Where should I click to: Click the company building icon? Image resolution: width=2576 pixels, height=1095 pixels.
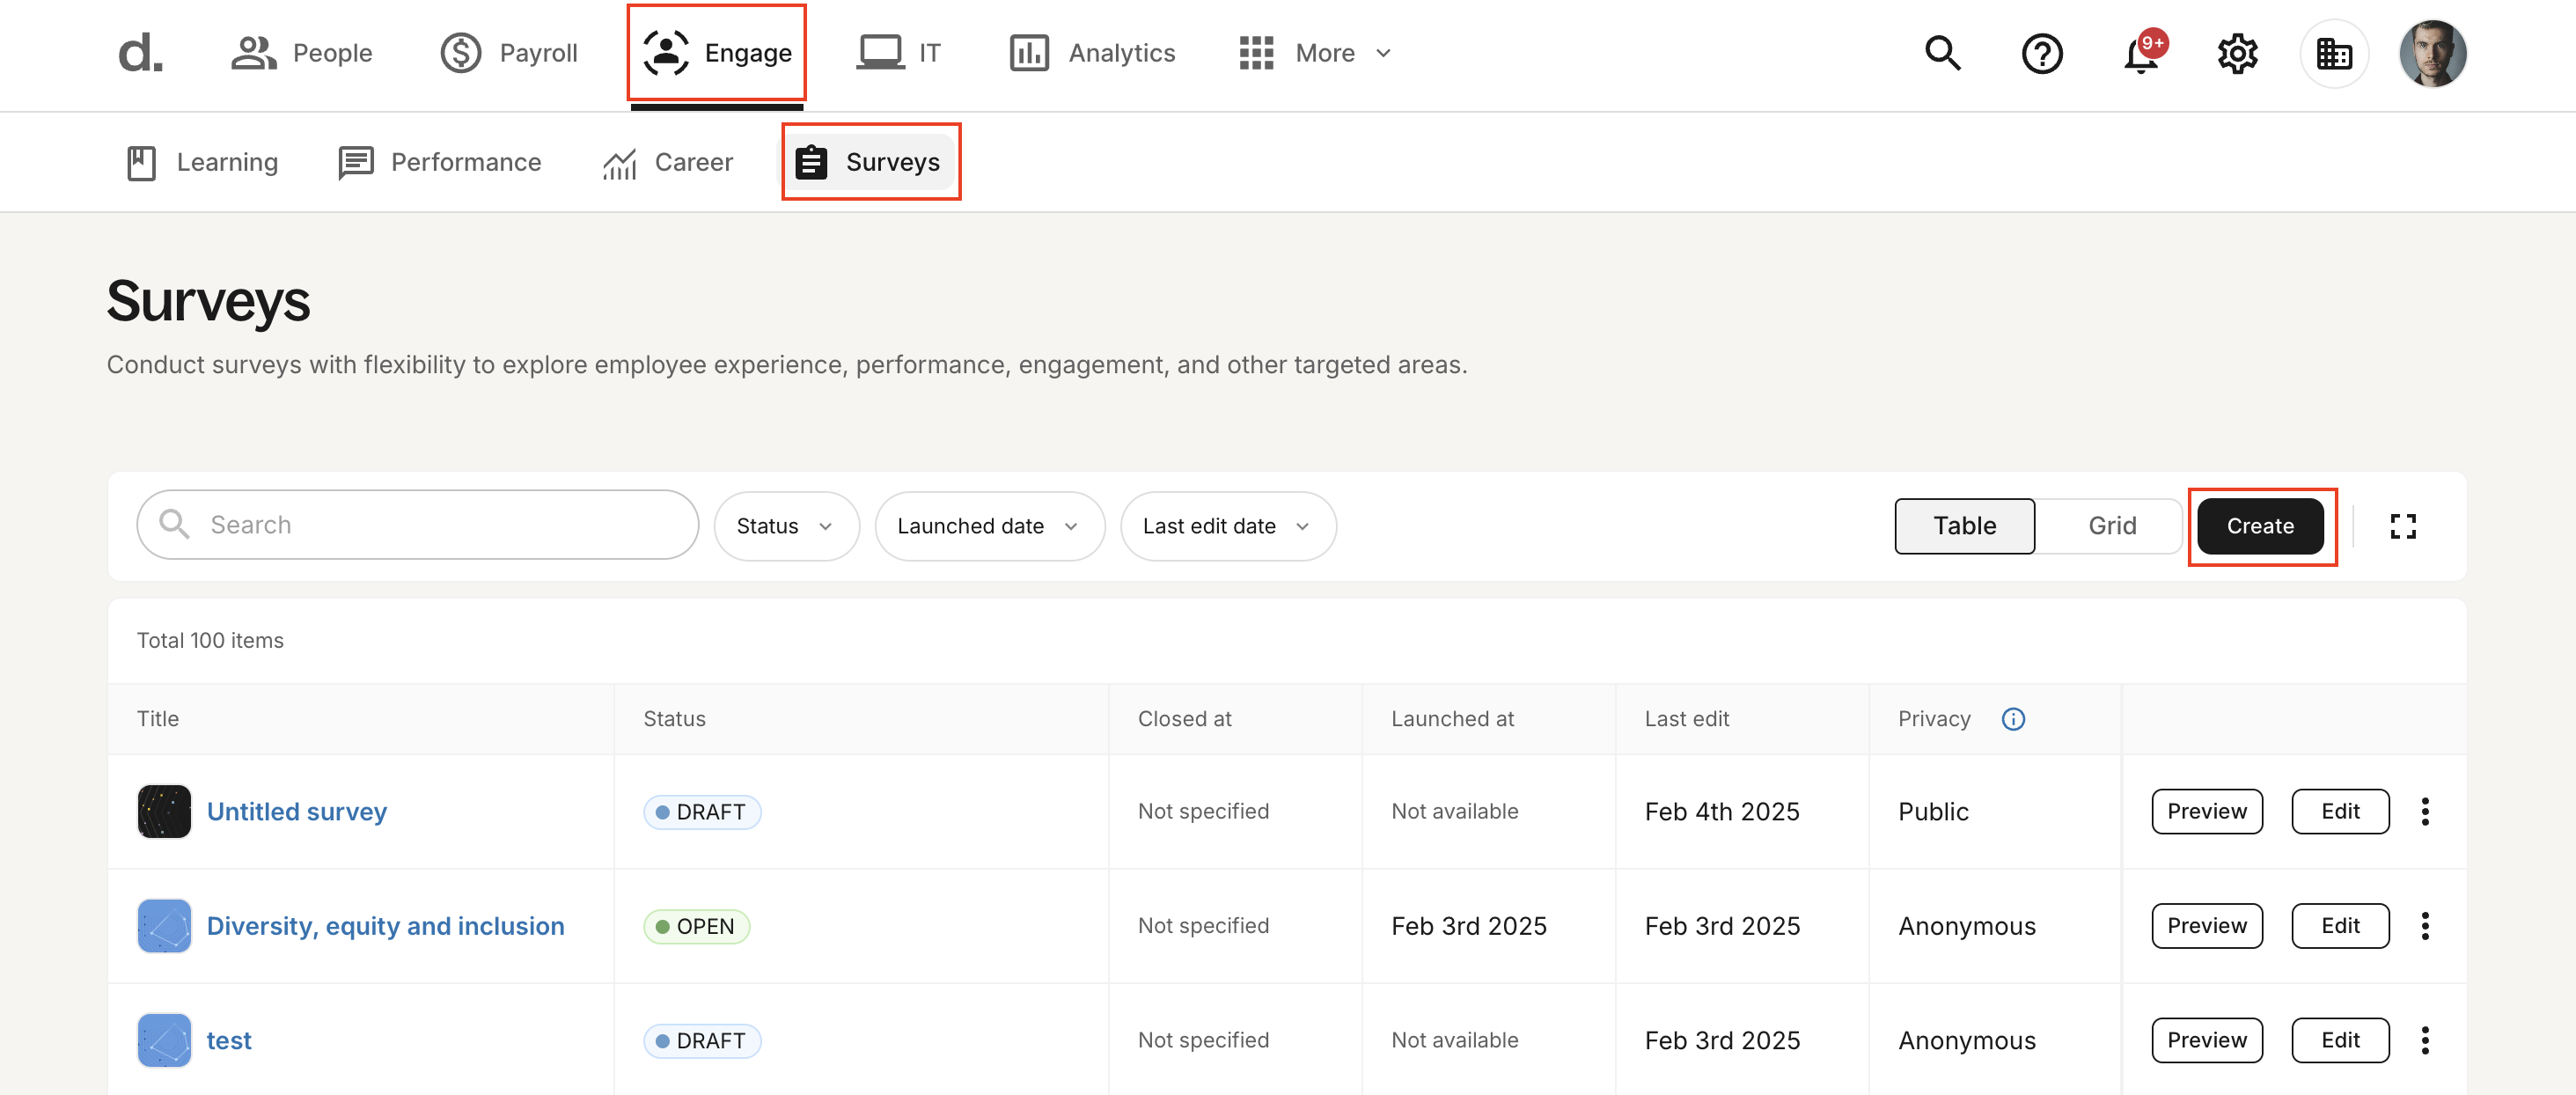2333,53
